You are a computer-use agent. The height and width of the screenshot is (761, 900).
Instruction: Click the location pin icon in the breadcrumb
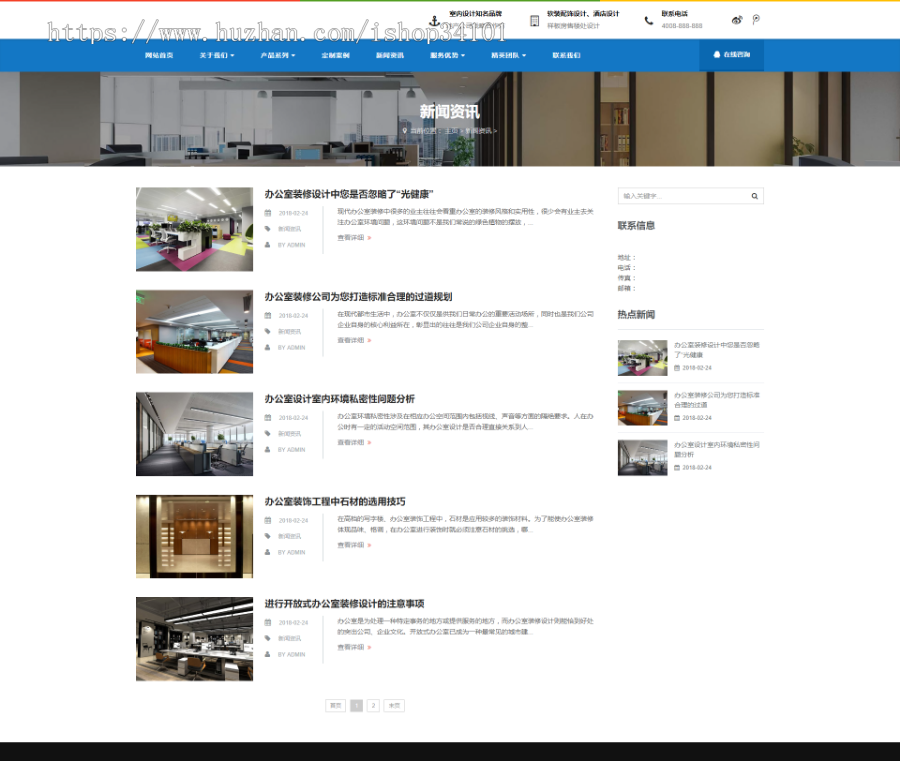[x=405, y=131]
